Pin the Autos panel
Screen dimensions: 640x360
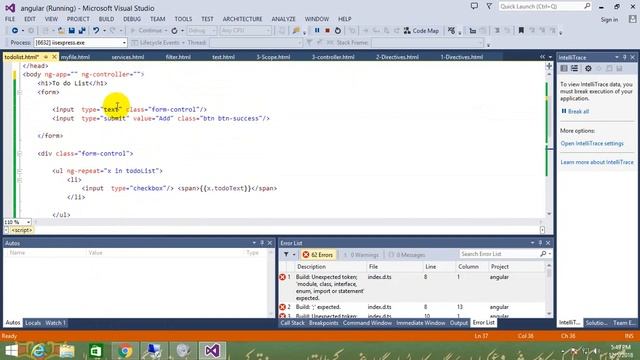[x=262, y=243]
